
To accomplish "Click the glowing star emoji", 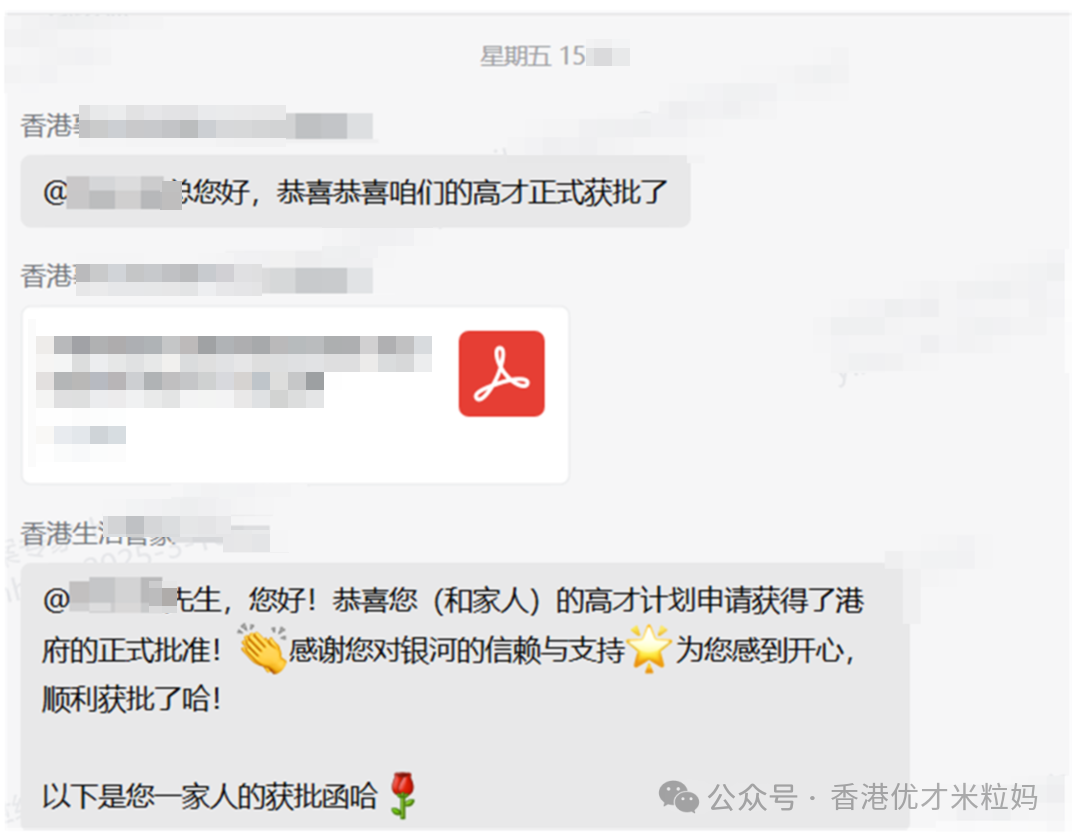I will (649, 648).
